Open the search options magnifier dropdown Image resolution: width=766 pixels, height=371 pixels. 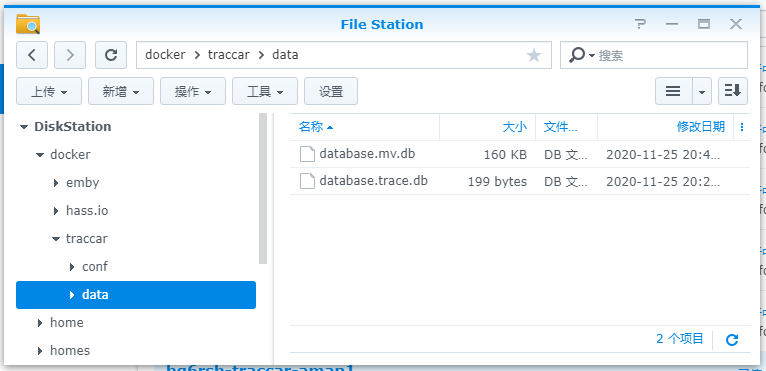coord(582,55)
